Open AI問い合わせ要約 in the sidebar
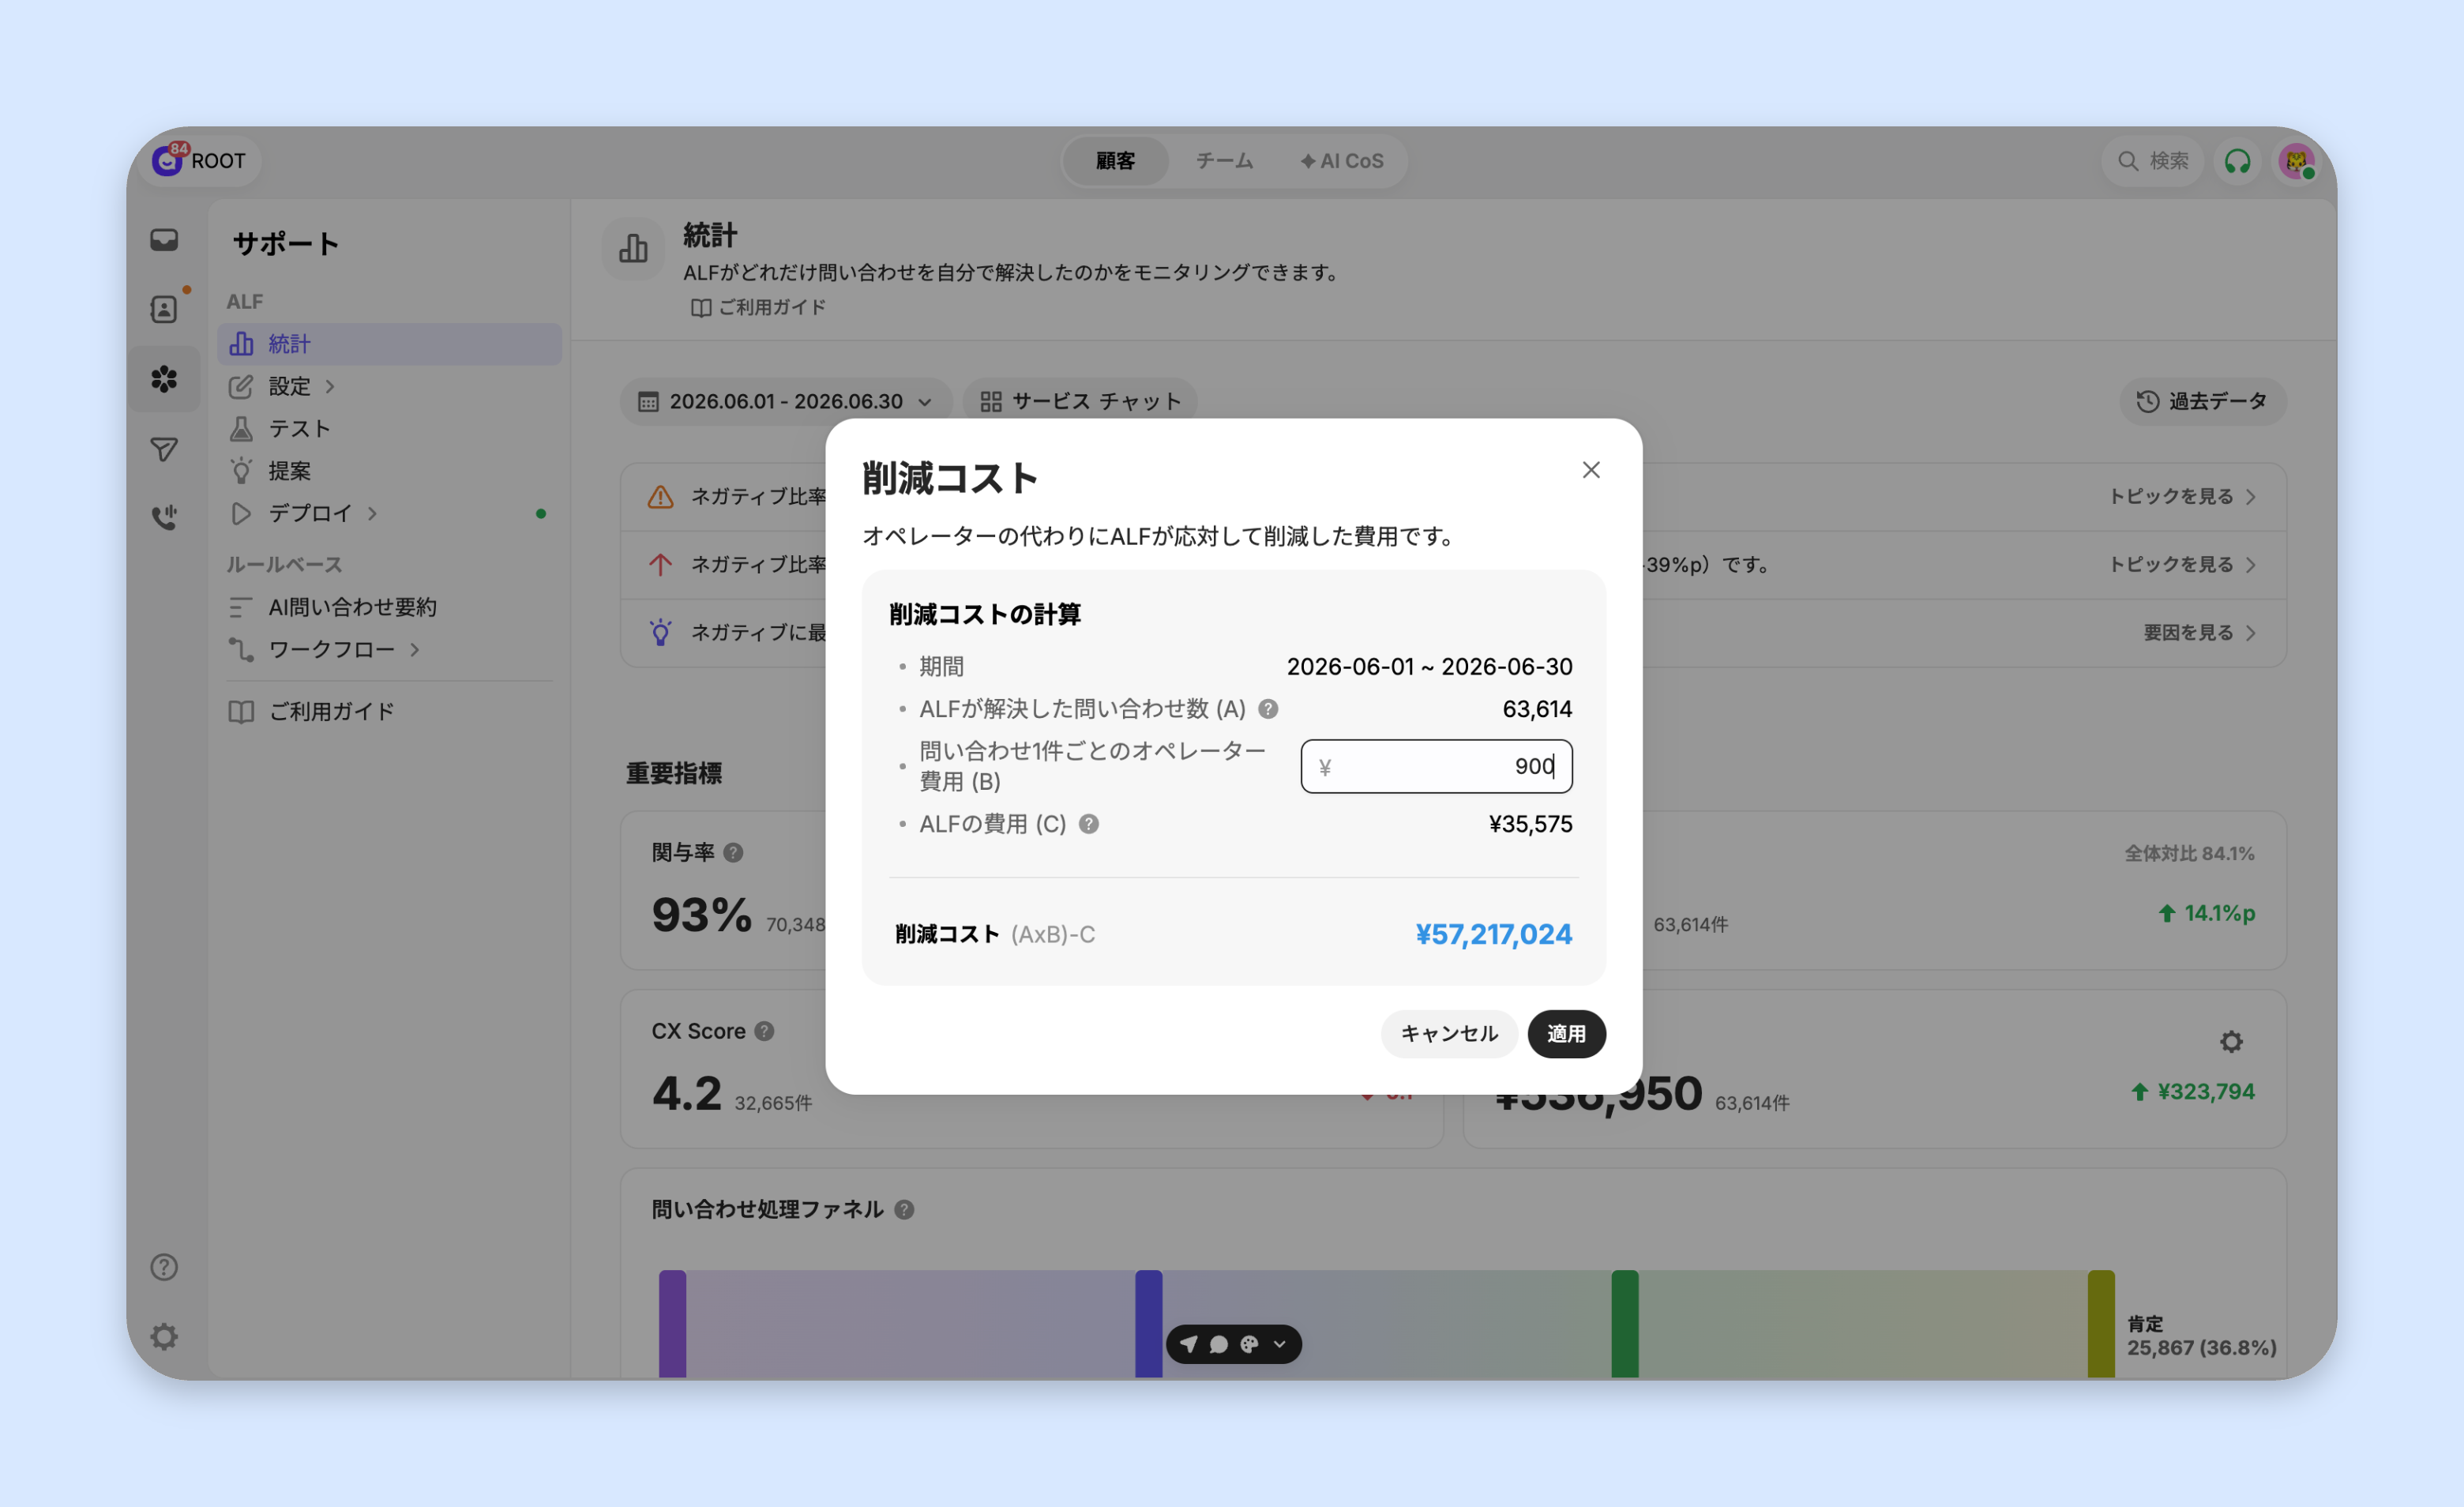 pyautogui.click(x=389, y=607)
